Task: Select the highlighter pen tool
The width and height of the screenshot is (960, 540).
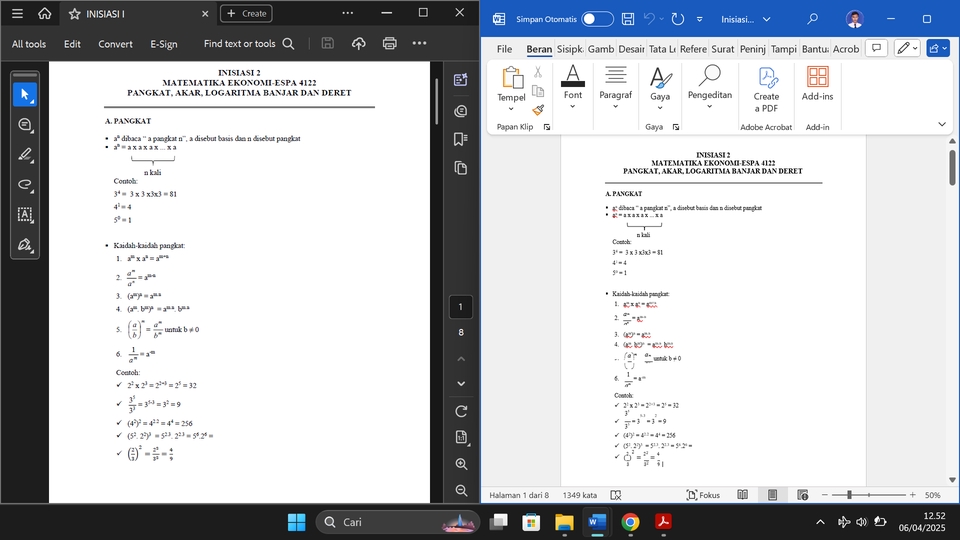Action: pyautogui.click(x=25, y=155)
